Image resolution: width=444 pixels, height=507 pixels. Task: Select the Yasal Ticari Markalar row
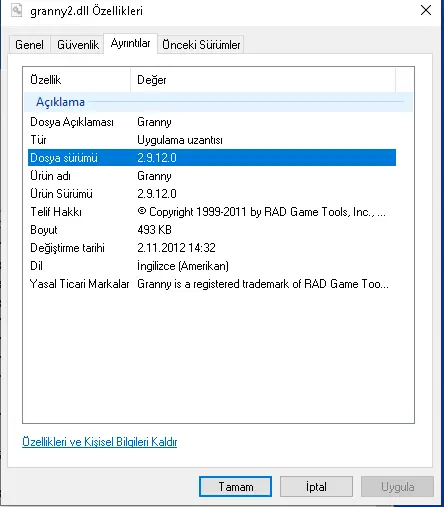(212, 284)
